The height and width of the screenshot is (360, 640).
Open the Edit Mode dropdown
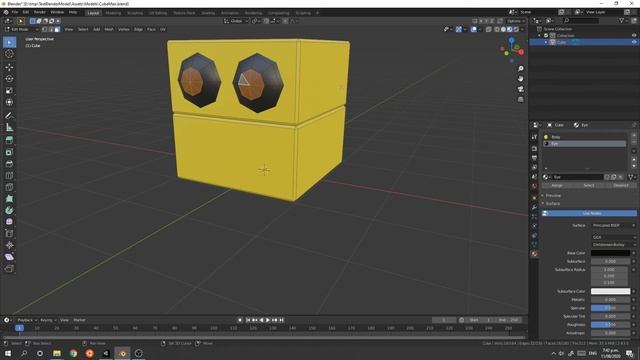click(22, 29)
